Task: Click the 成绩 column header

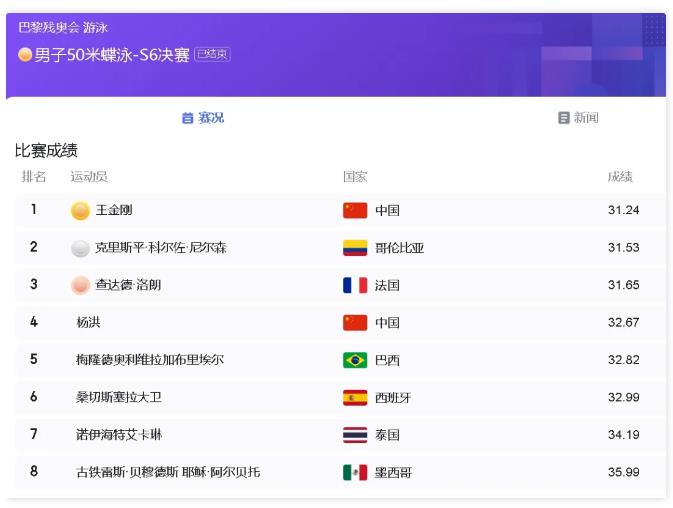Action: pyautogui.click(x=620, y=177)
